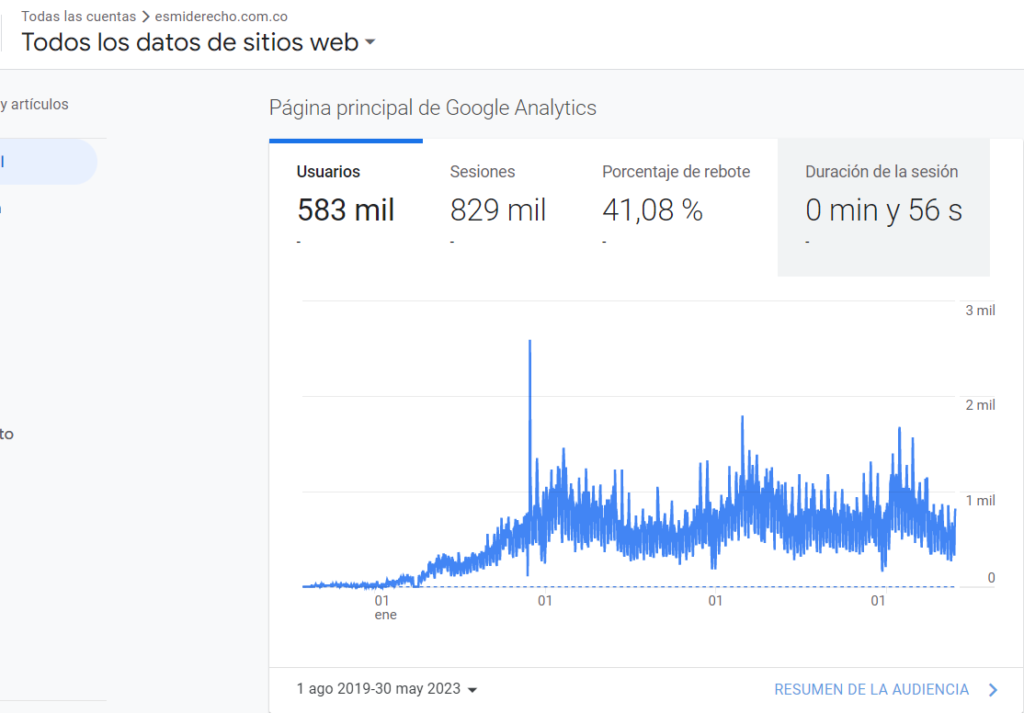Screen dimensions: 1024x713
Task: Click the 'Todas las cuentas' breadcrumb
Action: point(78,16)
